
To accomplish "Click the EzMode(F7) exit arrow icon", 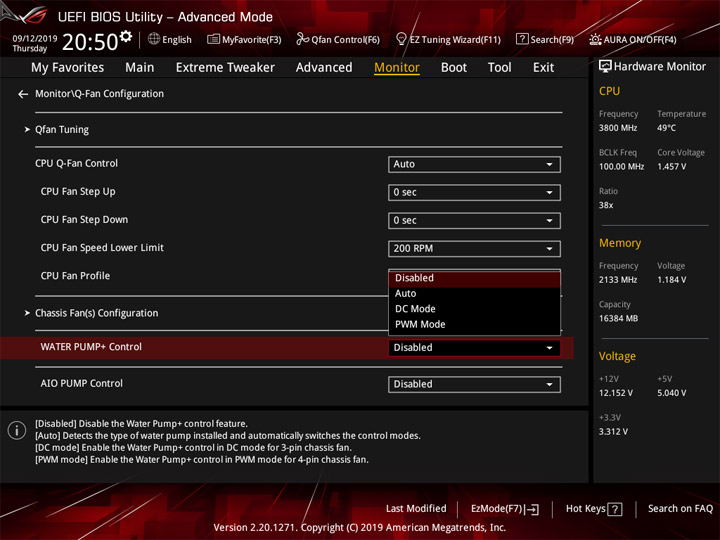I will (531, 509).
